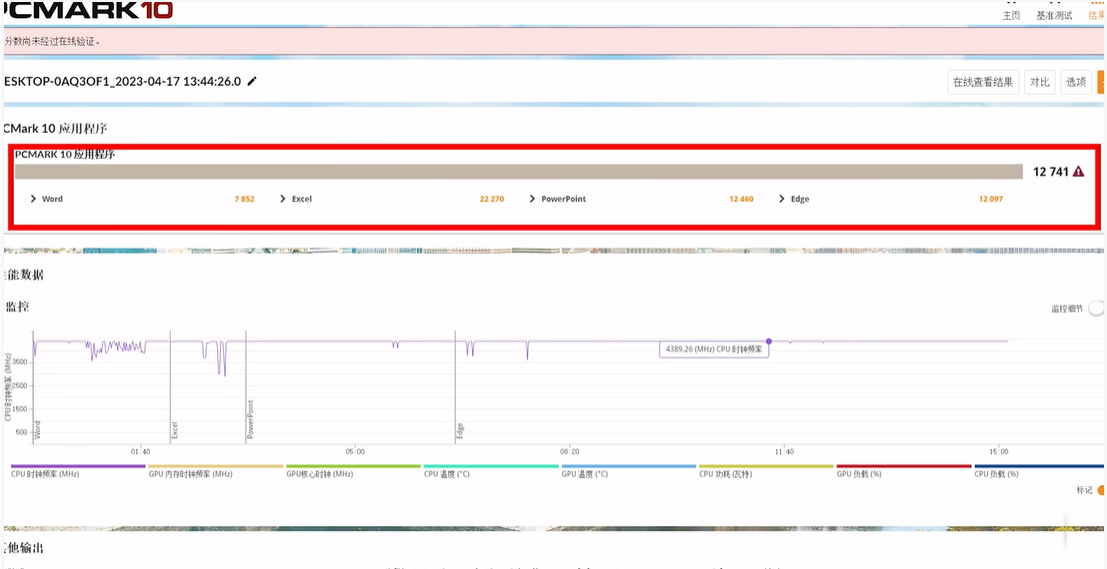Click the 01:40 time axis label

pyautogui.click(x=140, y=451)
